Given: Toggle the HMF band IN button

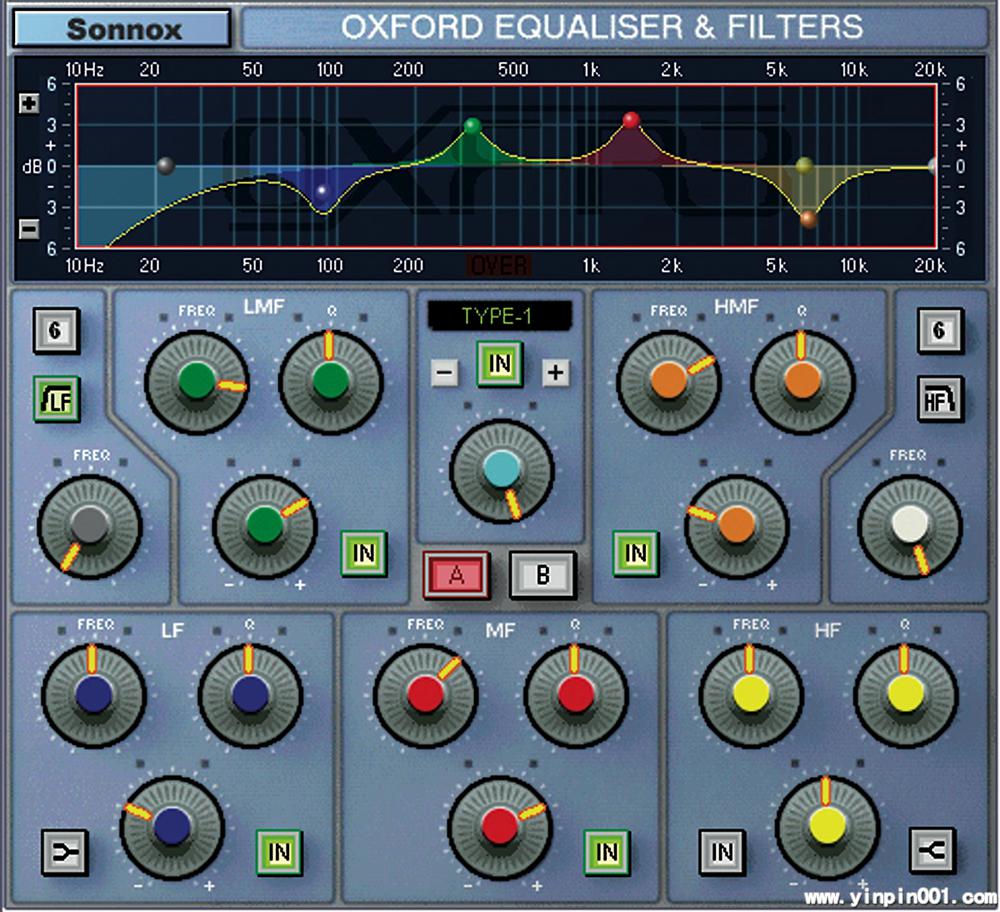Looking at the screenshot, I should (636, 551).
